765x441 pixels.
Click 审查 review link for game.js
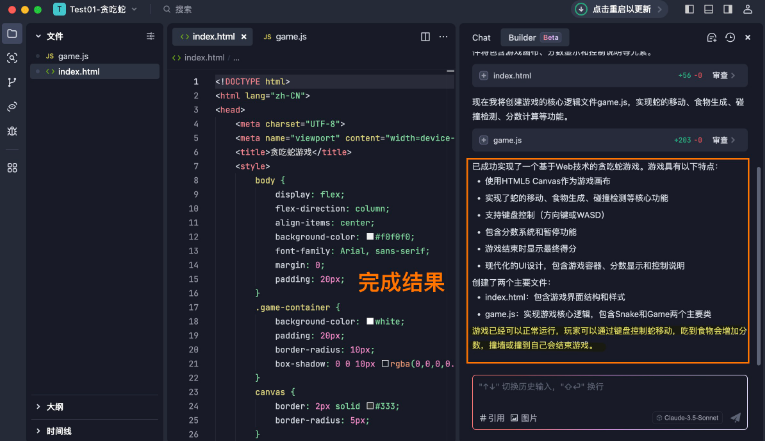pyautogui.click(x=725, y=141)
